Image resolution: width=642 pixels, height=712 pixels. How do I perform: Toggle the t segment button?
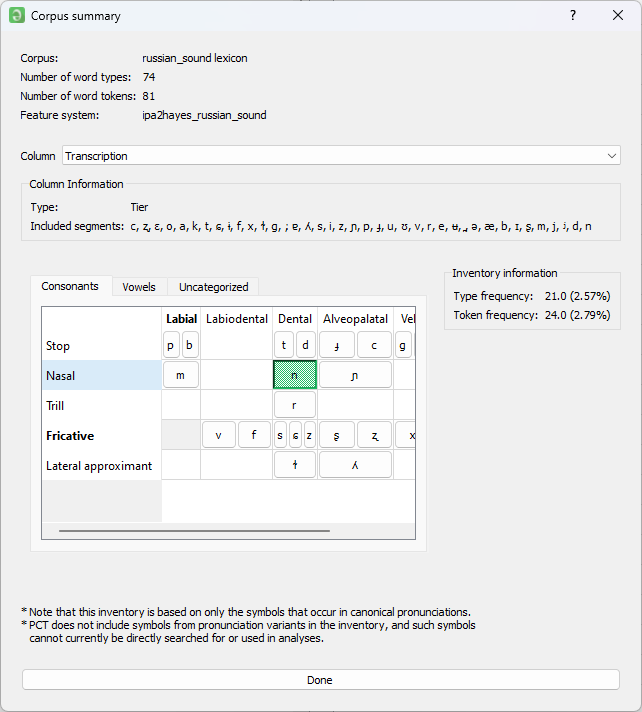tap(284, 345)
